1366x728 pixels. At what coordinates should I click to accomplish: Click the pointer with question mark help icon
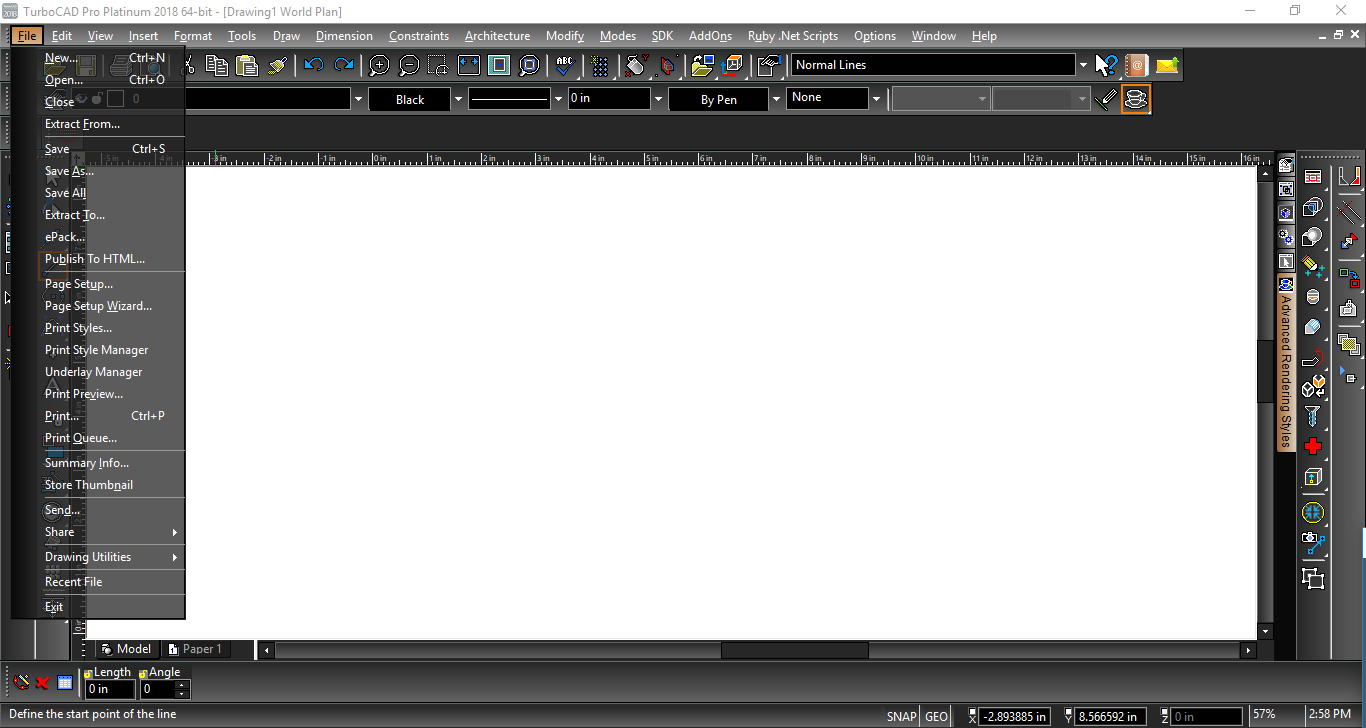[x=1106, y=65]
